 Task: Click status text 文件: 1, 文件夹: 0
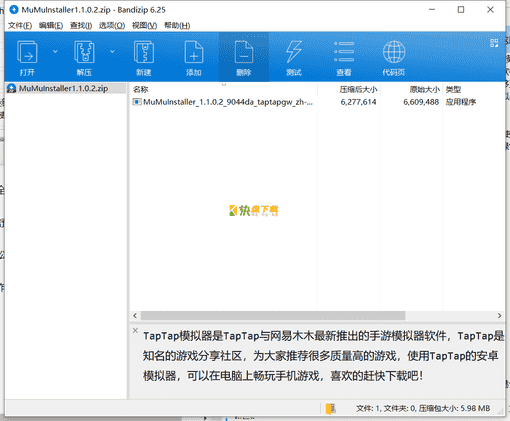pyautogui.click(x=386, y=408)
